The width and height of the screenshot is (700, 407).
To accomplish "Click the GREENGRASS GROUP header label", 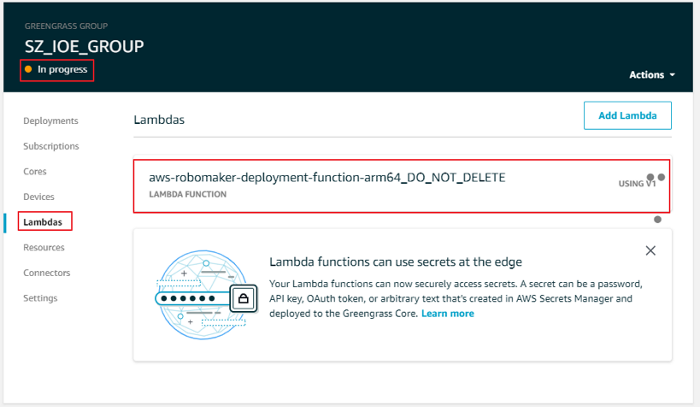I will point(66,26).
